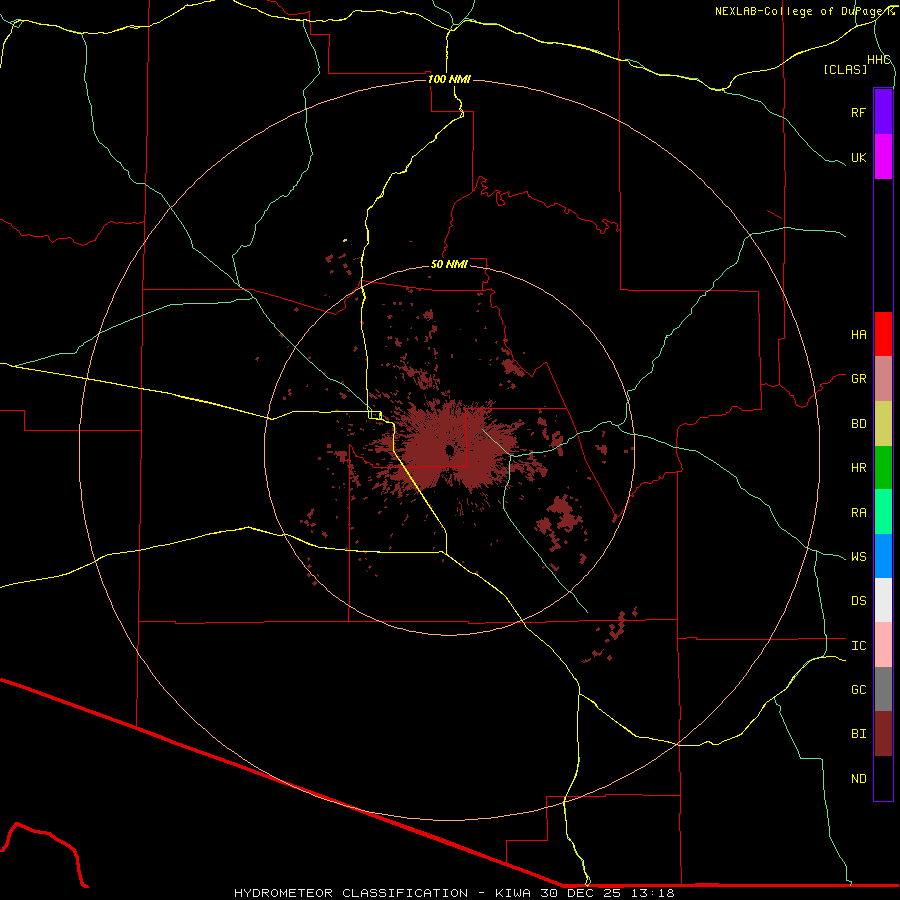Select the GR legend color block

883,379
